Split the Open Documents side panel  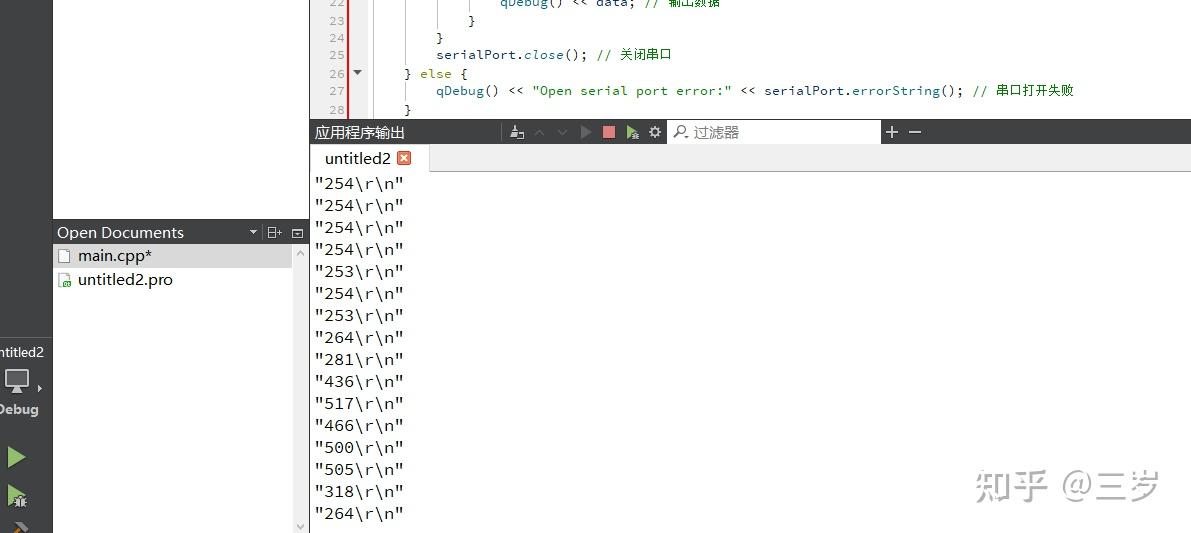274,232
